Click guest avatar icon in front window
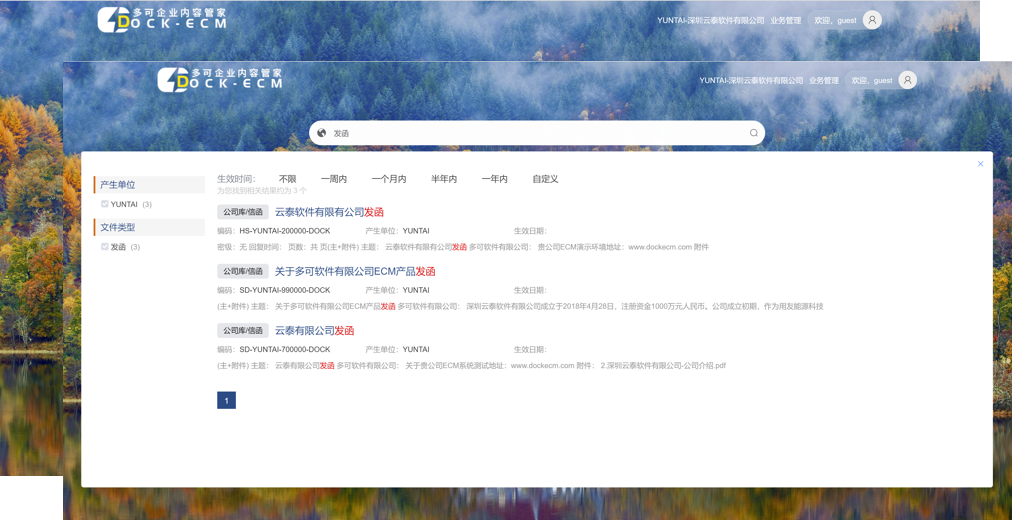Viewport: 1012px width, 520px height. [x=907, y=80]
